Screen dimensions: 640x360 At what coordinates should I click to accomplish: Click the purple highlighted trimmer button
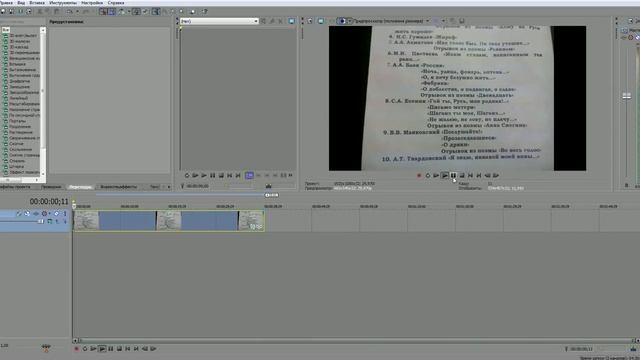[x=249, y=176]
